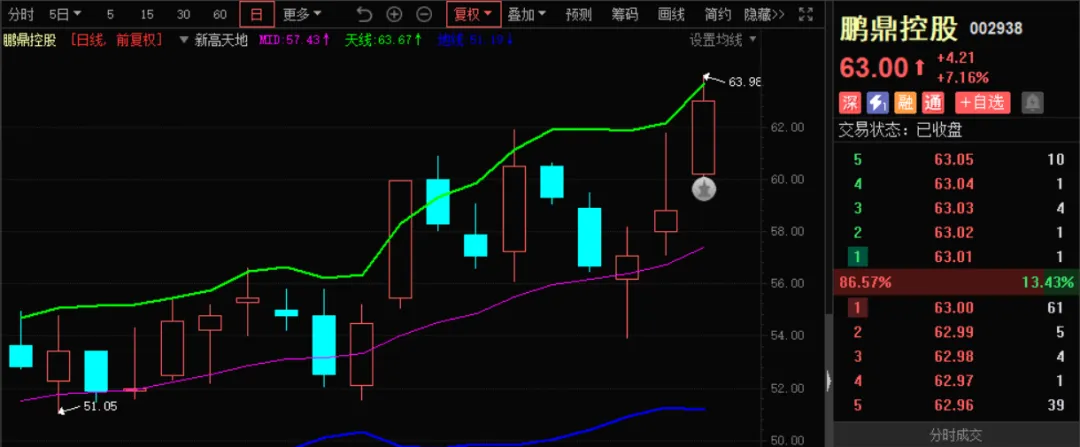Click the gray star marker under the last candle
Viewport: 1080px width, 447px height.
pyautogui.click(x=704, y=189)
